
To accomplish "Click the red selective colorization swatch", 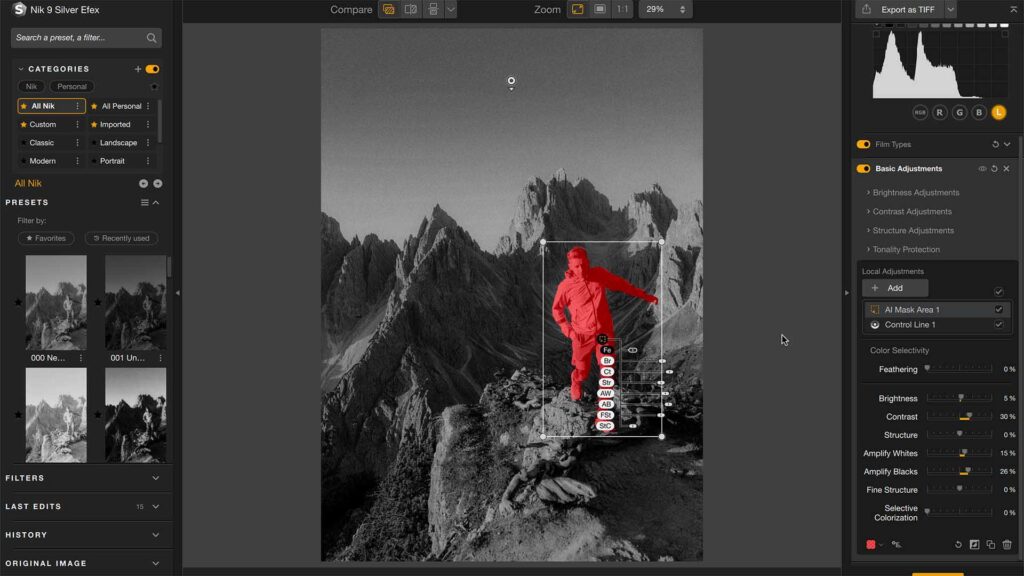I will point(871,544).
